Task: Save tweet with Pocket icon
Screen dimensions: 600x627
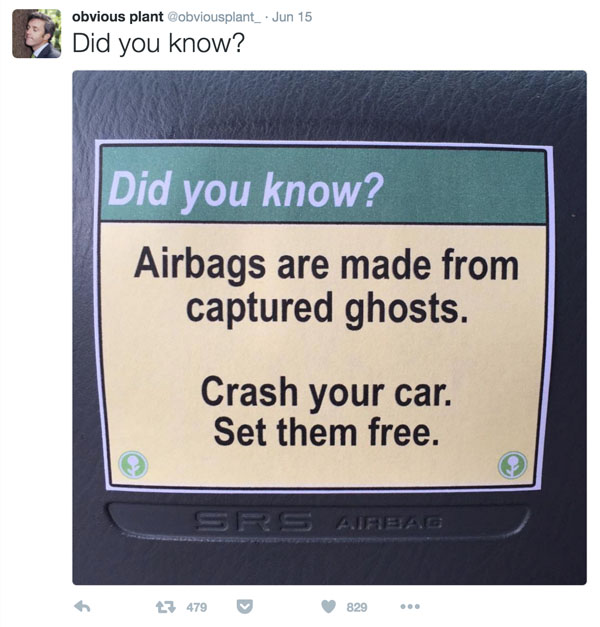Action: point(244,607)
